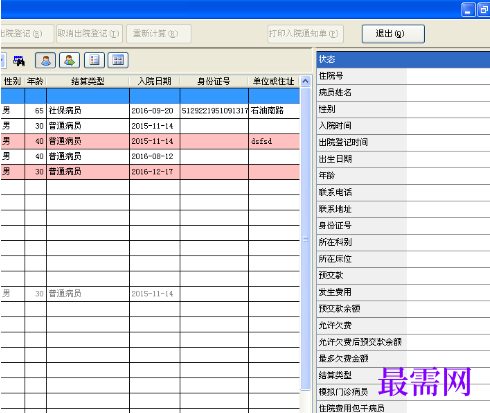Select the highlighted blank row at the top of the table

[x=150, y=96]
